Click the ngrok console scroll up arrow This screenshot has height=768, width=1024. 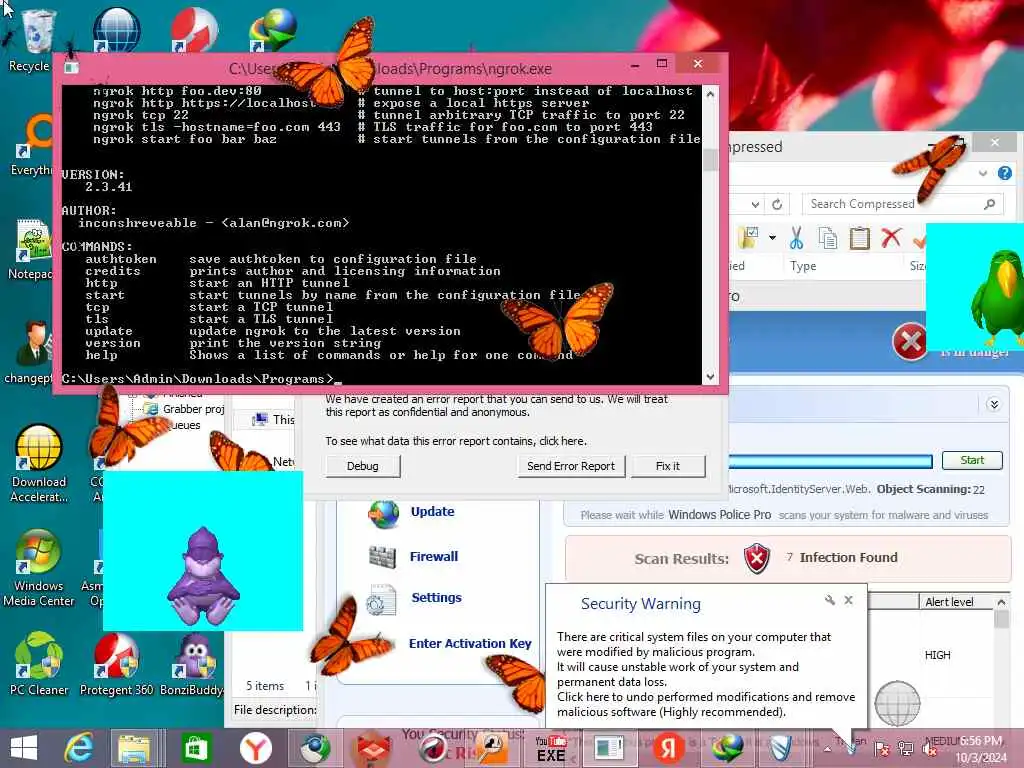pyautogui.click(x=711, y=95)
